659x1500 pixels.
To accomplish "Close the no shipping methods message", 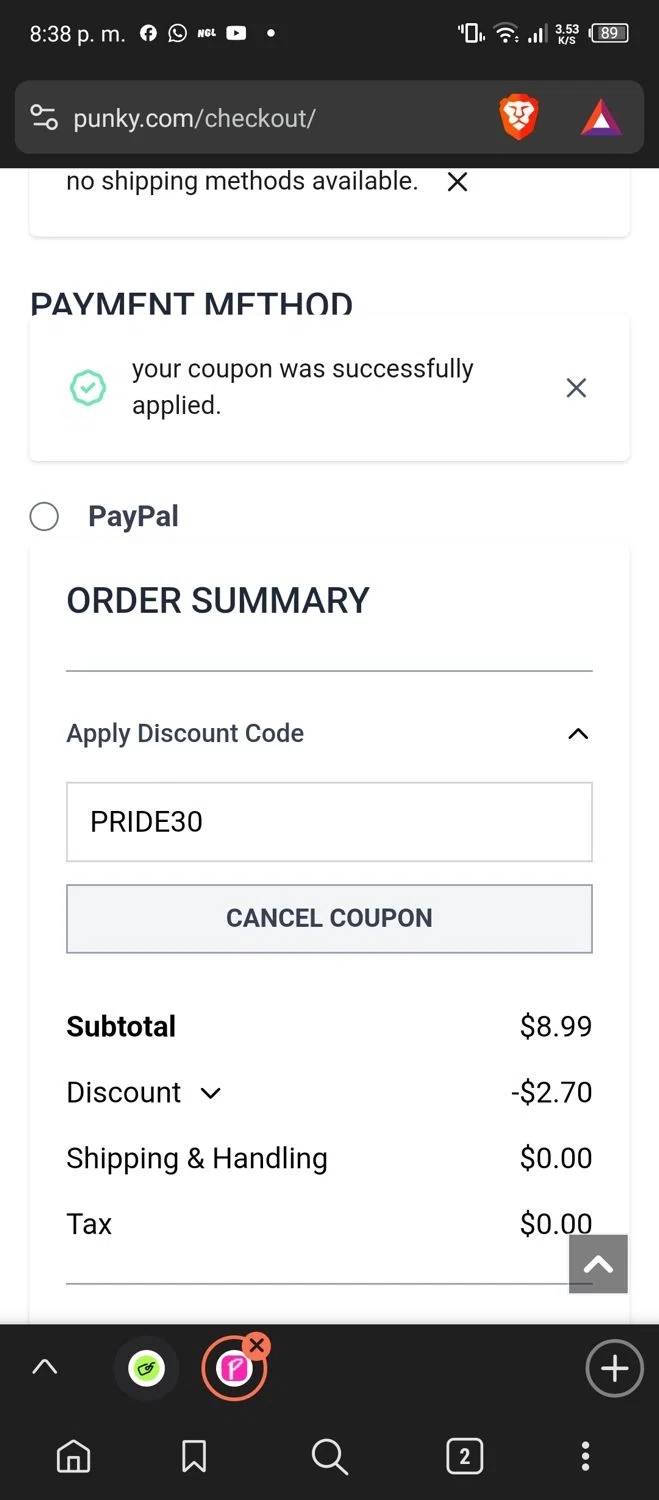I will [457, 182].
